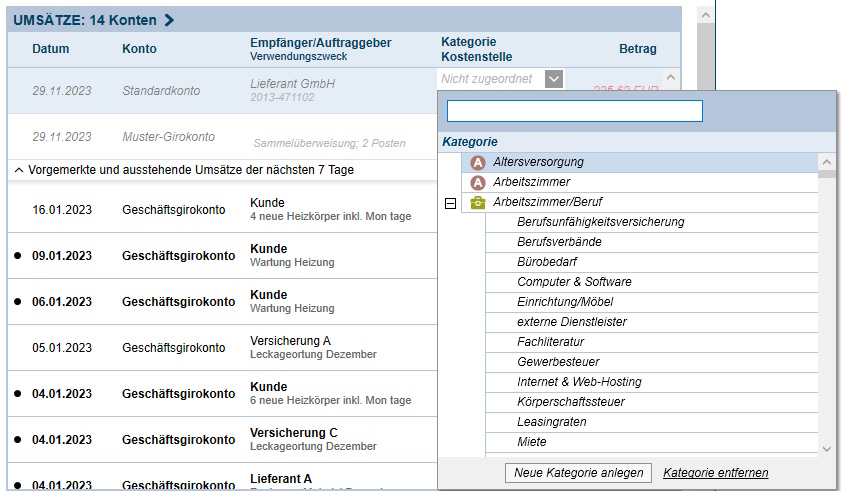Open the Lieferant A transaction
The height and width of the screenshot is (491, 841).
[222, 477]
